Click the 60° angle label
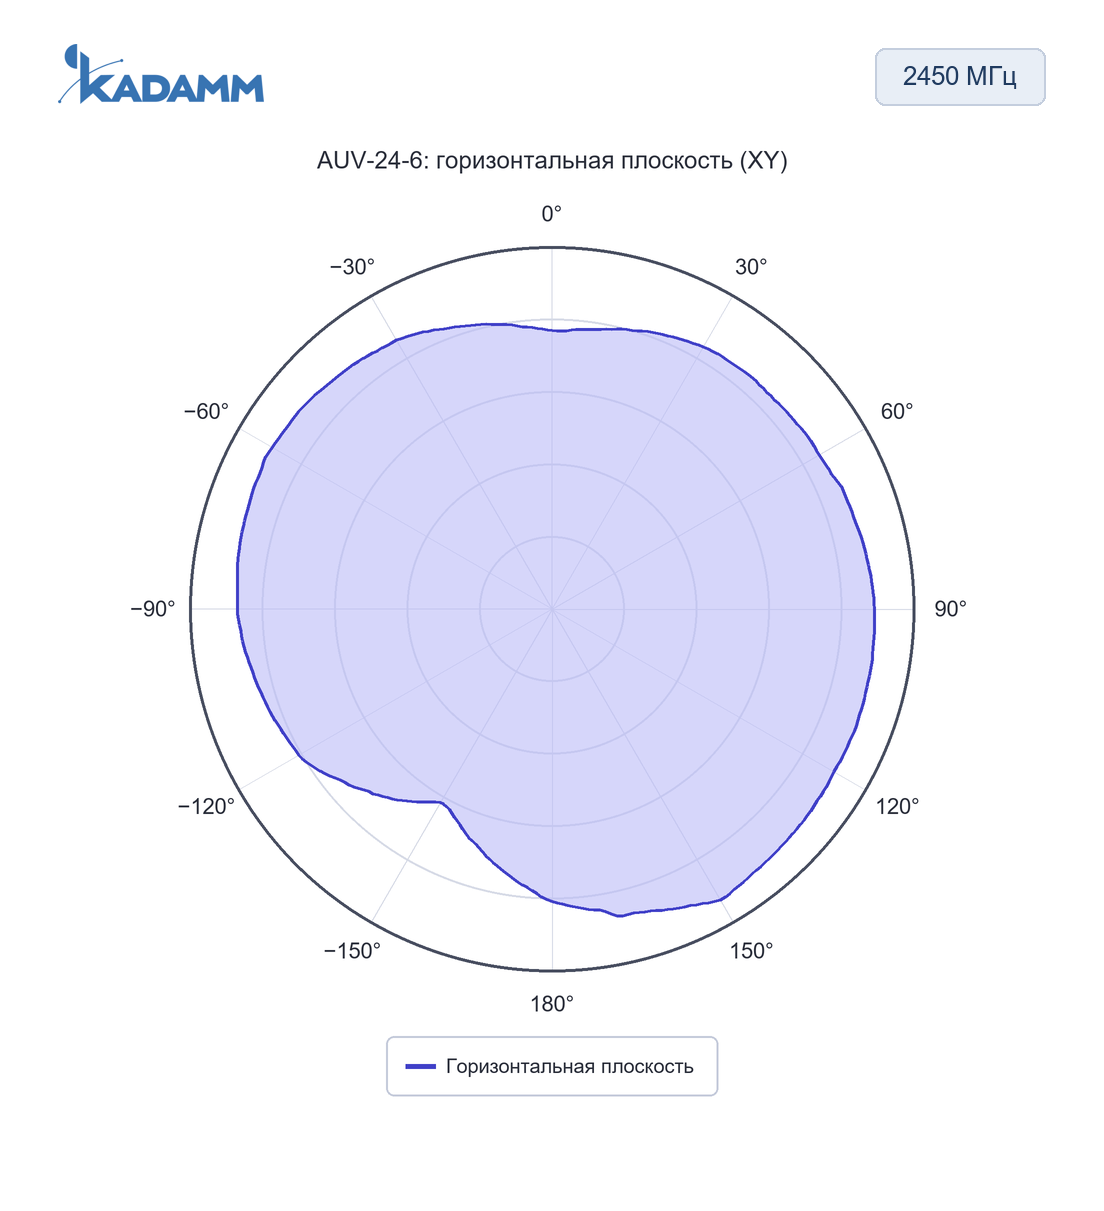Screen dimensions: 1104x1211 click(897, 412)
